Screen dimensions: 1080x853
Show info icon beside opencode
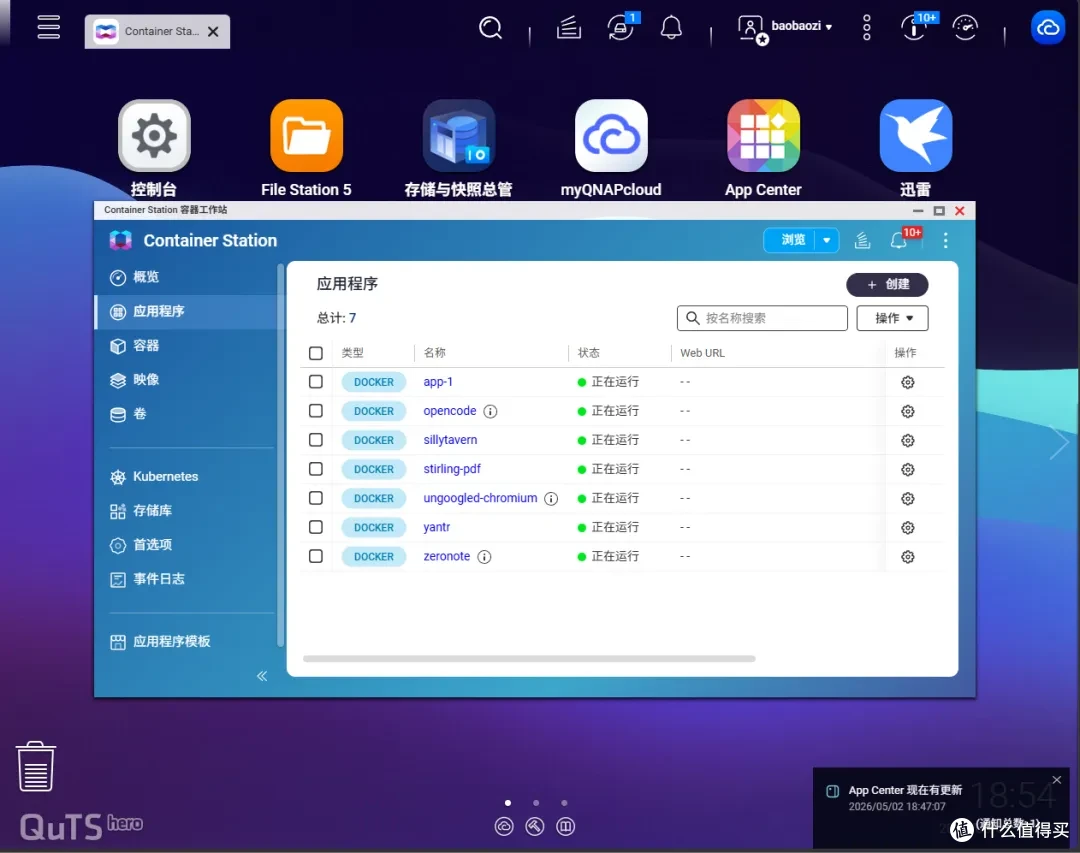pos(490,411)
